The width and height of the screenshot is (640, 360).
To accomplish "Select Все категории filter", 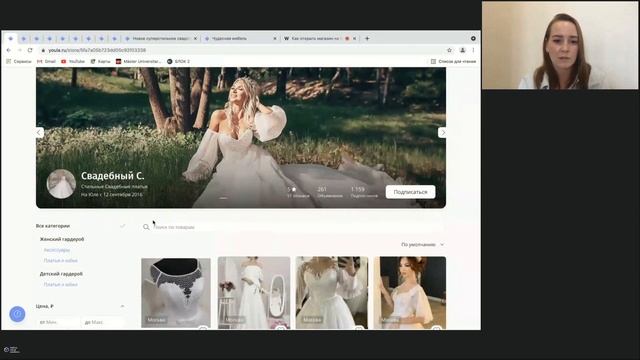I will tap(53, 226).
